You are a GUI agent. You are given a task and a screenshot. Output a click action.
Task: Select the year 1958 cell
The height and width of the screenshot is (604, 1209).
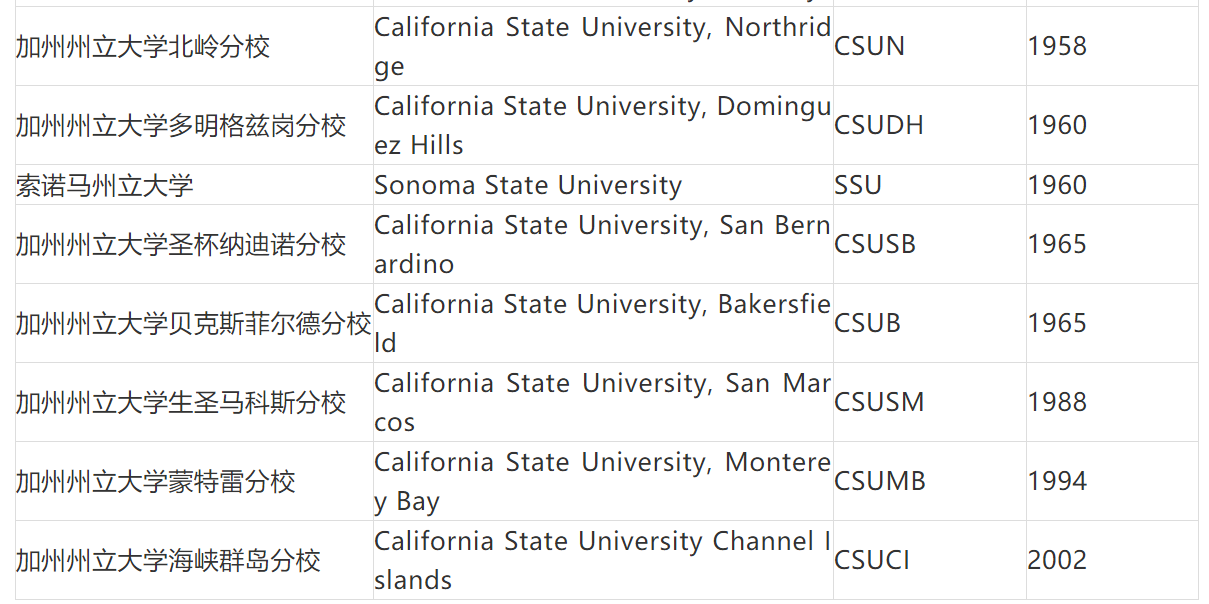(1056, 46)
